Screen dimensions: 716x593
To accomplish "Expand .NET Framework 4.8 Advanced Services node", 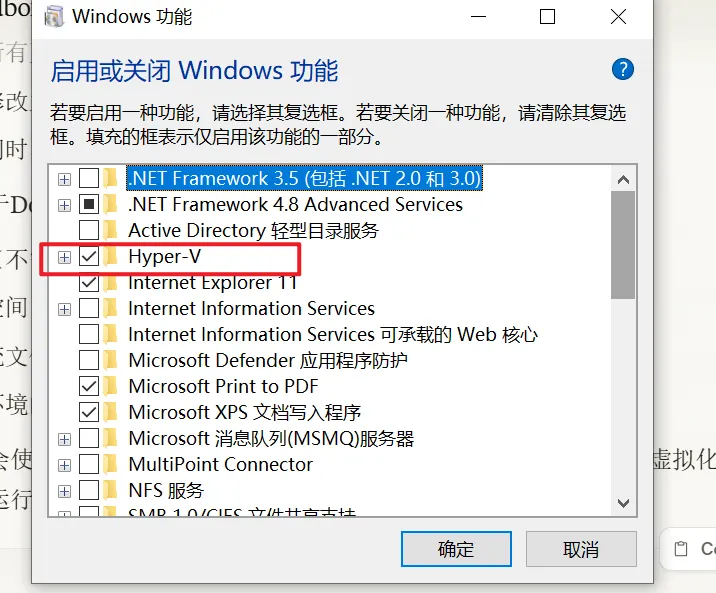I will click(x=65, y=205).
